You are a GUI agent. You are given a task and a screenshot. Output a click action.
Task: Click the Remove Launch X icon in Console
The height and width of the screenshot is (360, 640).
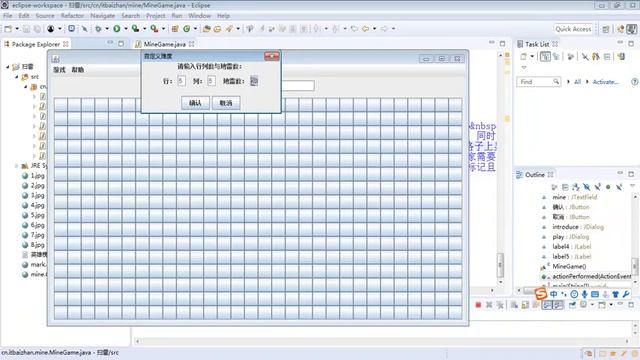pyautogui.click(x=489, y=305)
